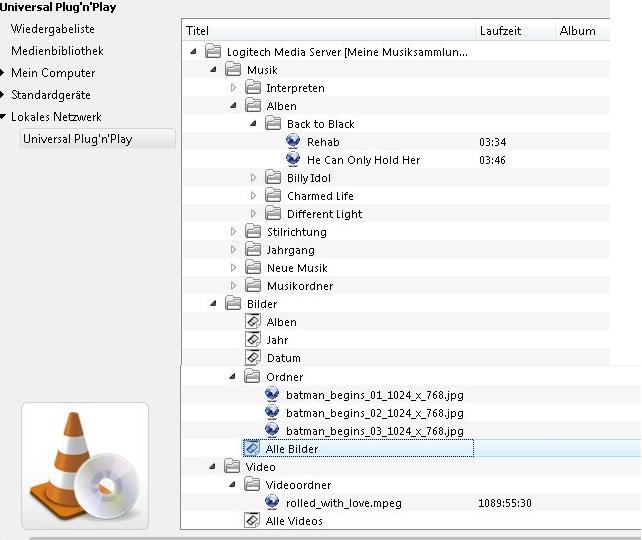Expand the Stilrichtung node
642x540 pixels.
pyautogui.click(x=233, y=232)
